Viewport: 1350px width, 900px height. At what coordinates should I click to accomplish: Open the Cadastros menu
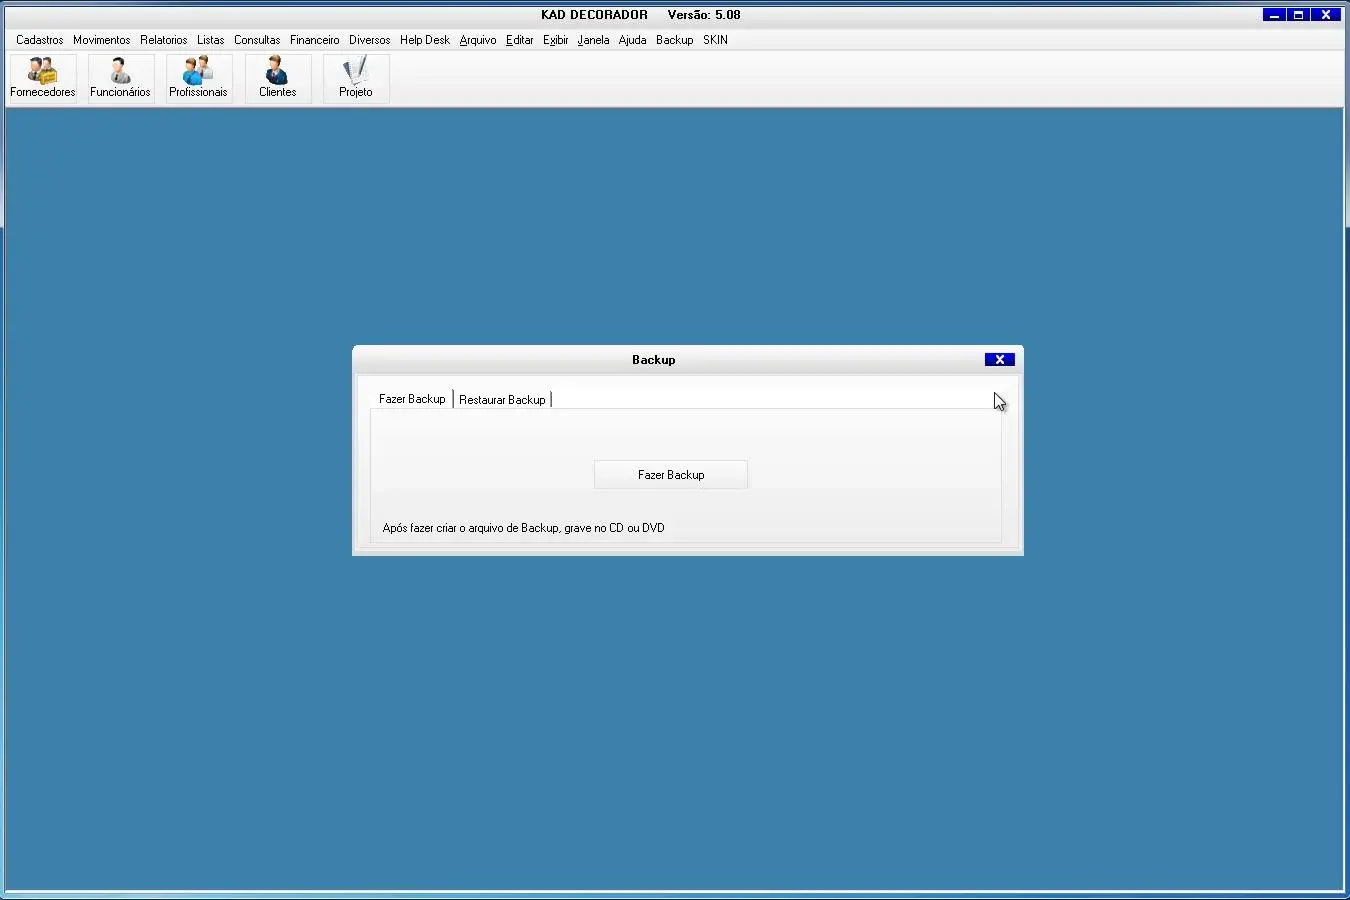tap(40, 40)
